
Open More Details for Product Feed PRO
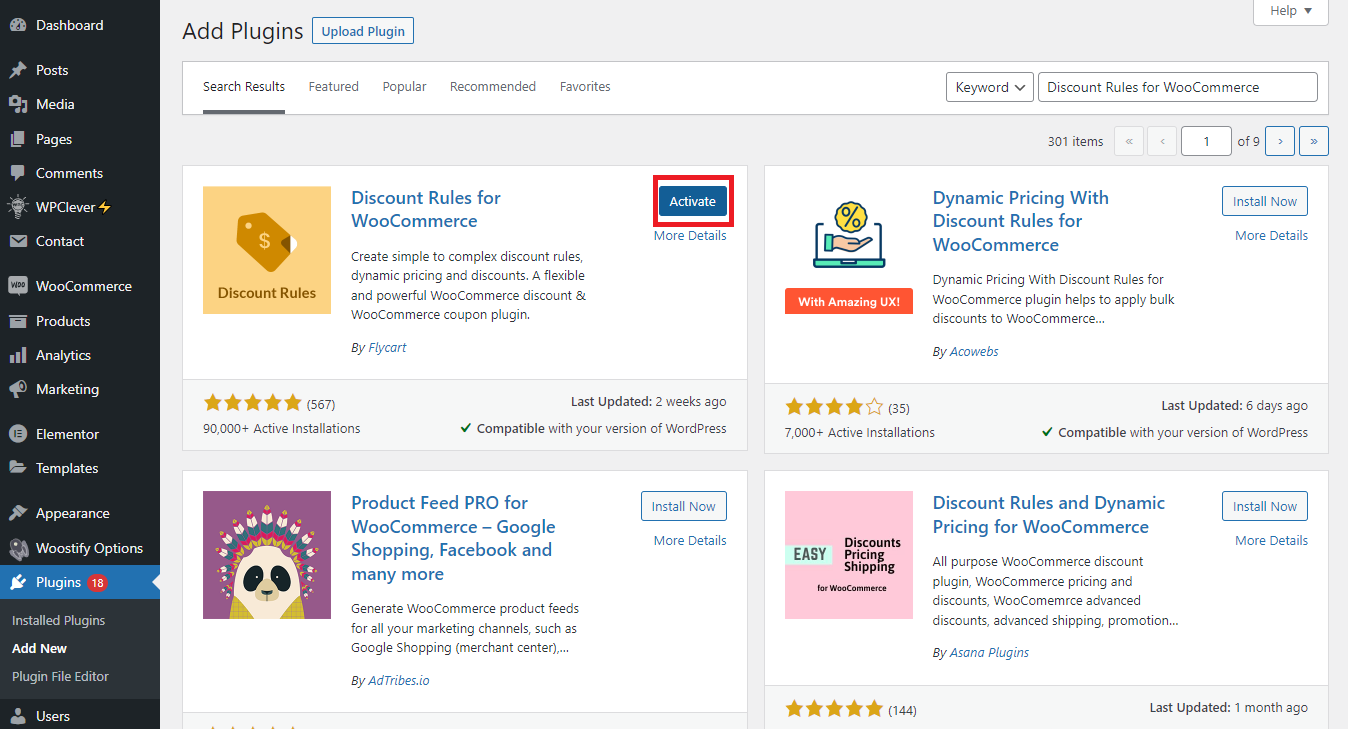(x=690, y=541)
